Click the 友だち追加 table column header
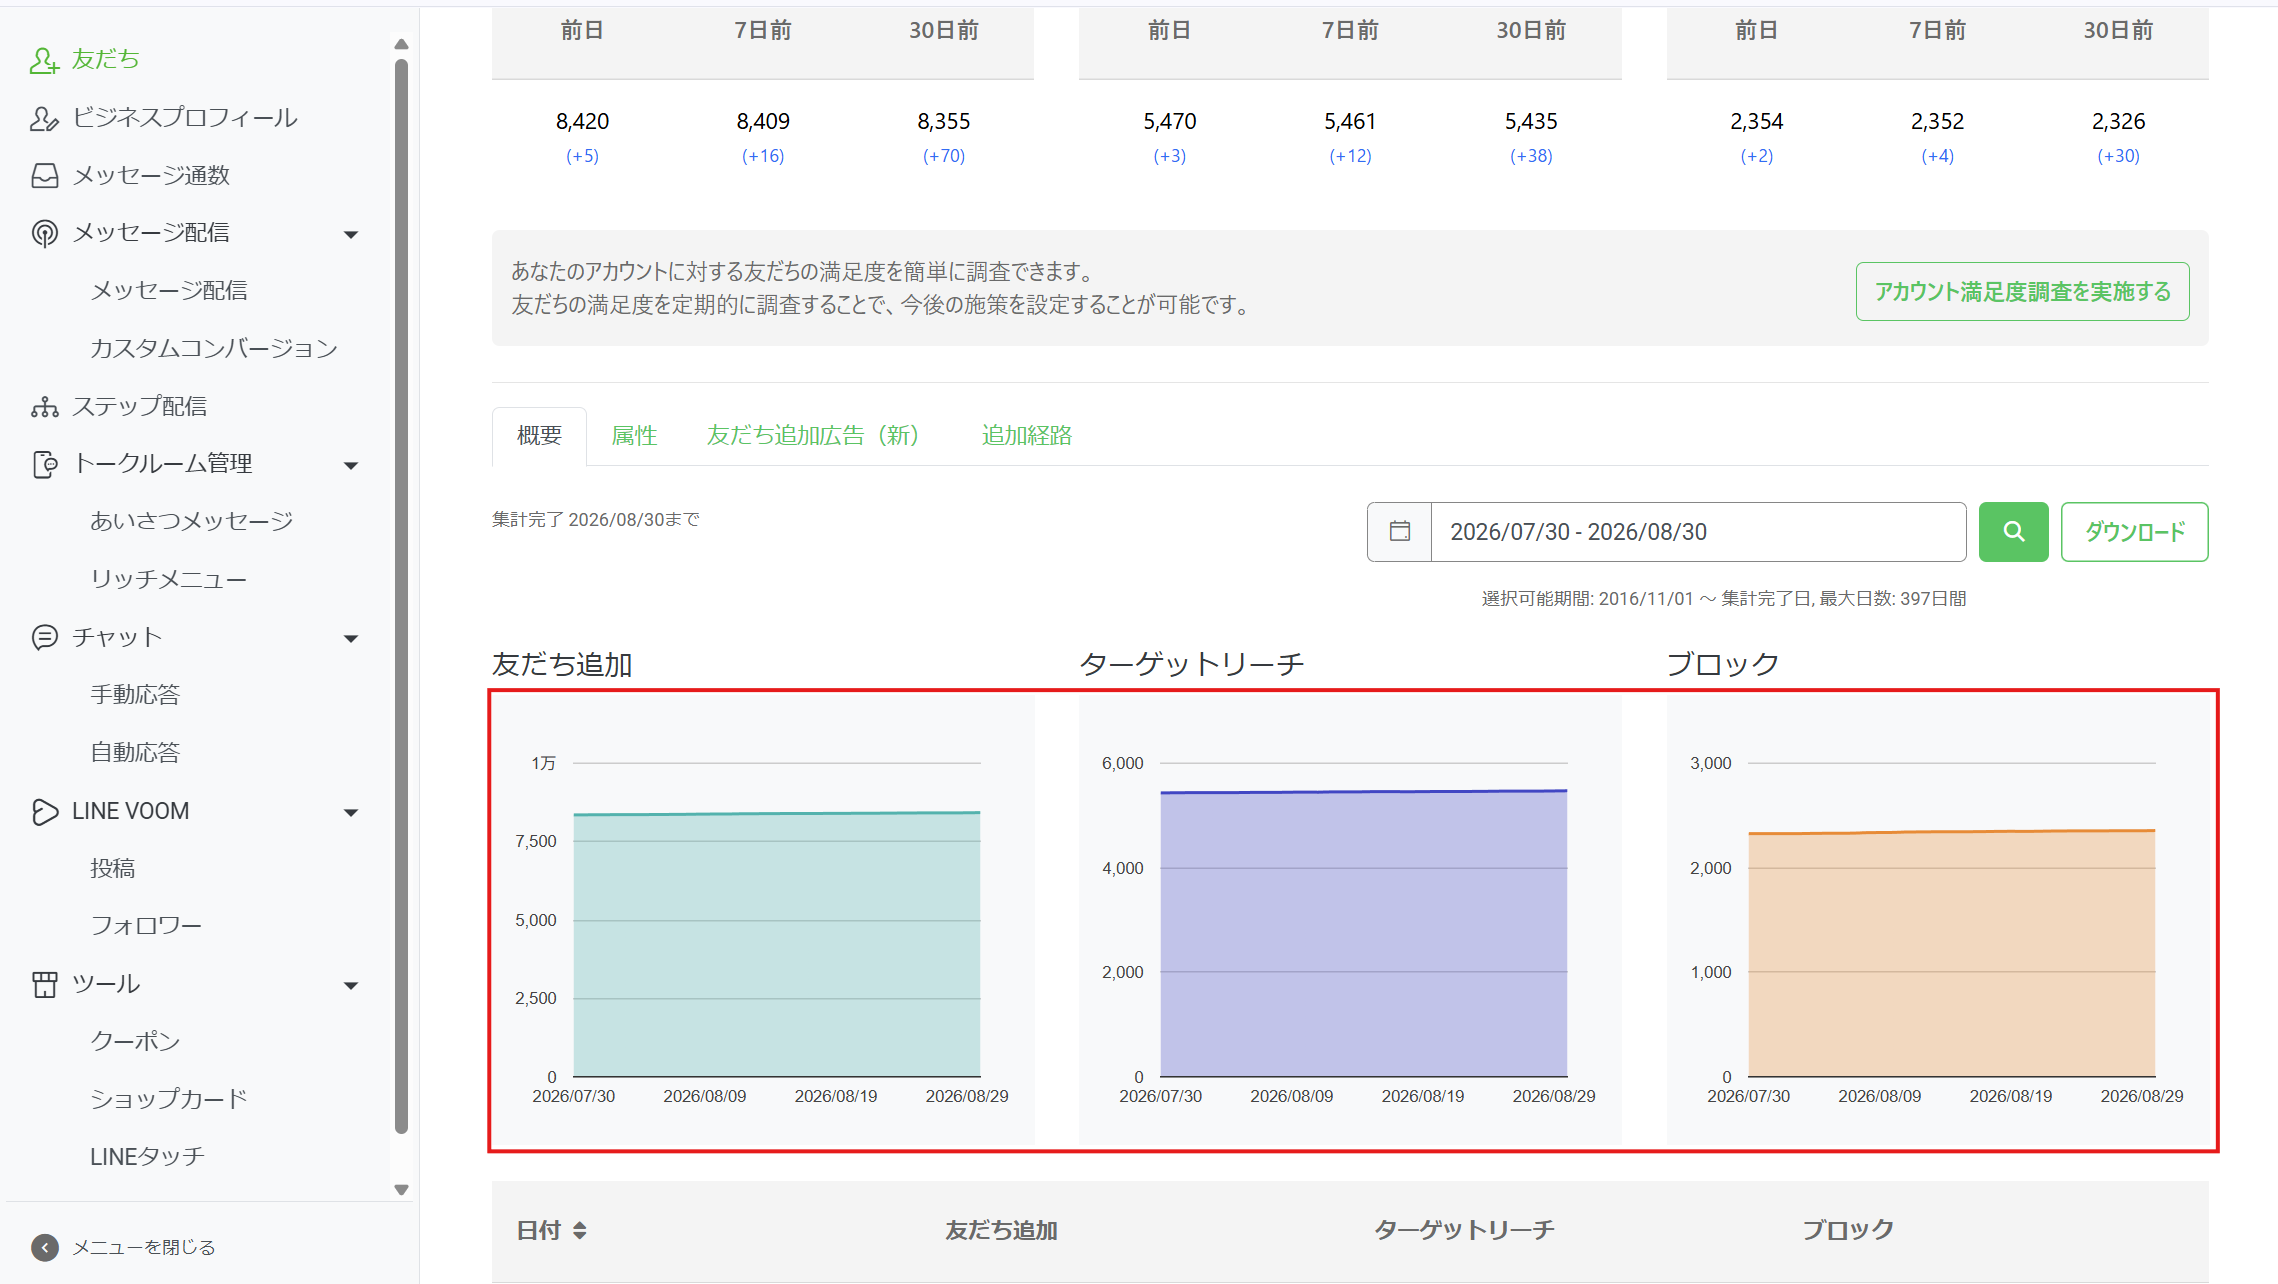Screen dimensions: 2278x1284 pyautogui.click(x=1001, y=1230)
